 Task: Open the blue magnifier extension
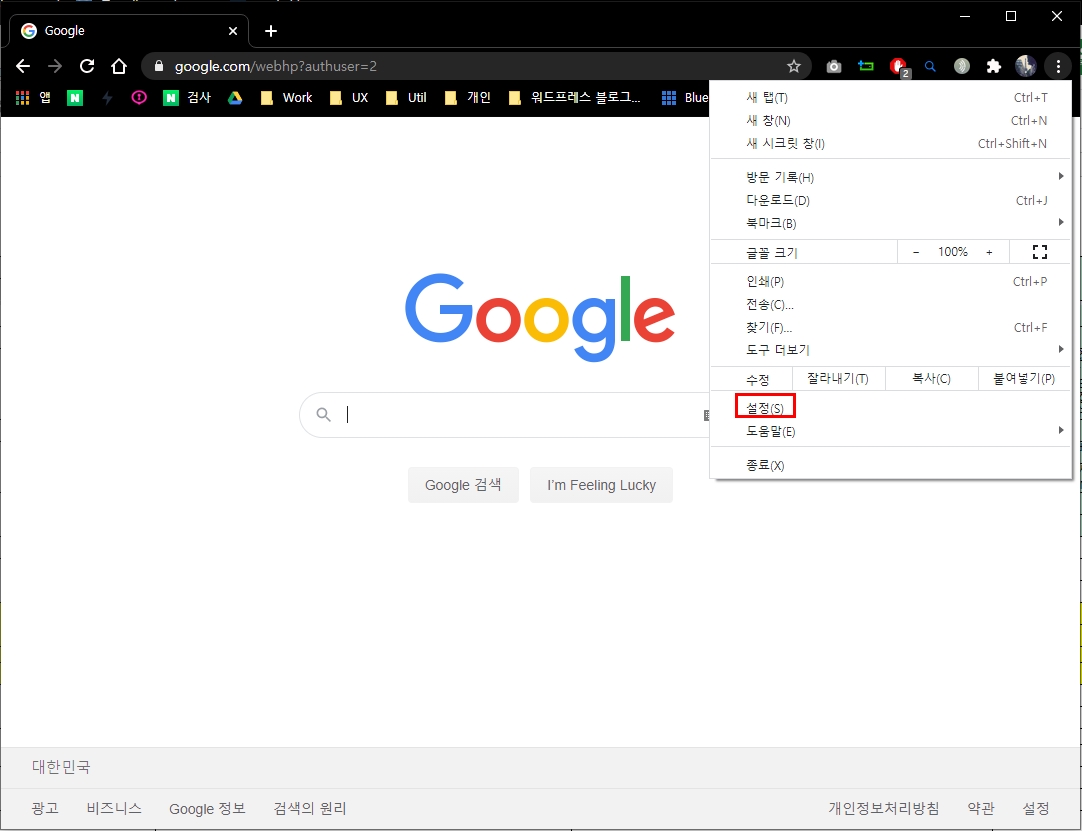tap(930, 66)
